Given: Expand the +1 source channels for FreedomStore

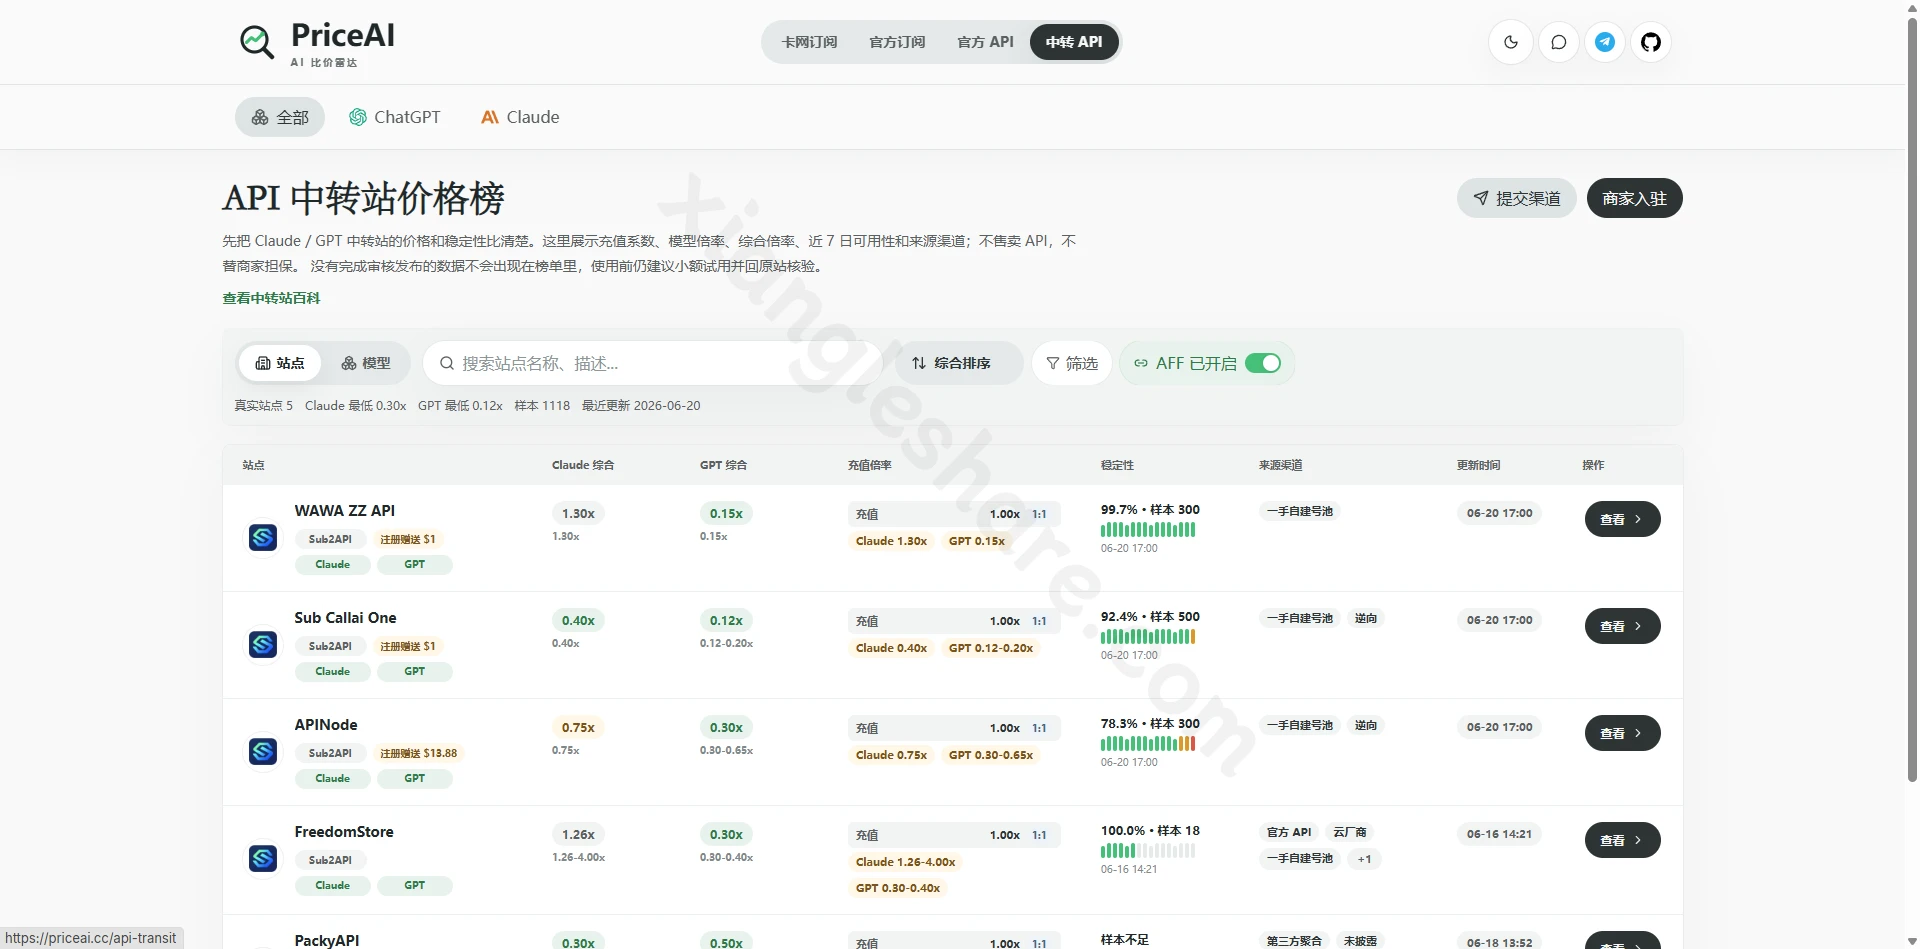Looking at the screenshot, I should (1365, 859).
